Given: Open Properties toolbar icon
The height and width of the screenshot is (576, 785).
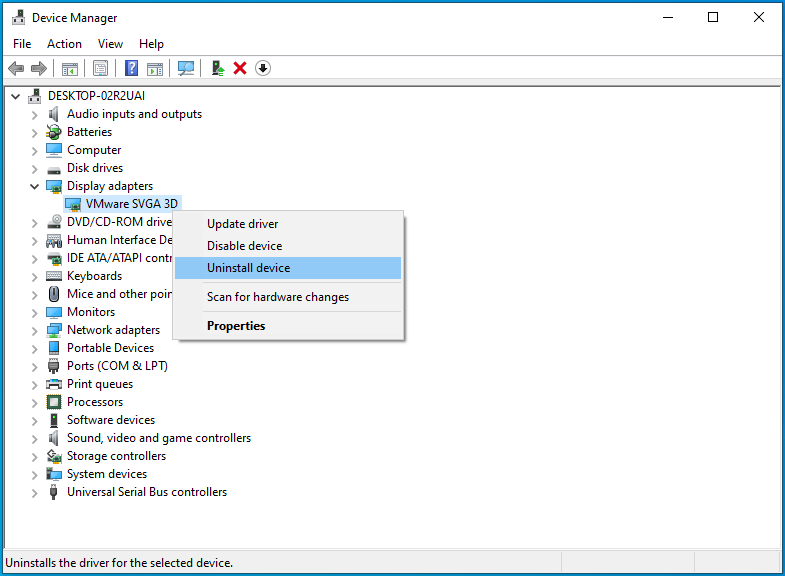Looking at the screenshot, I should tap(101, 68).
